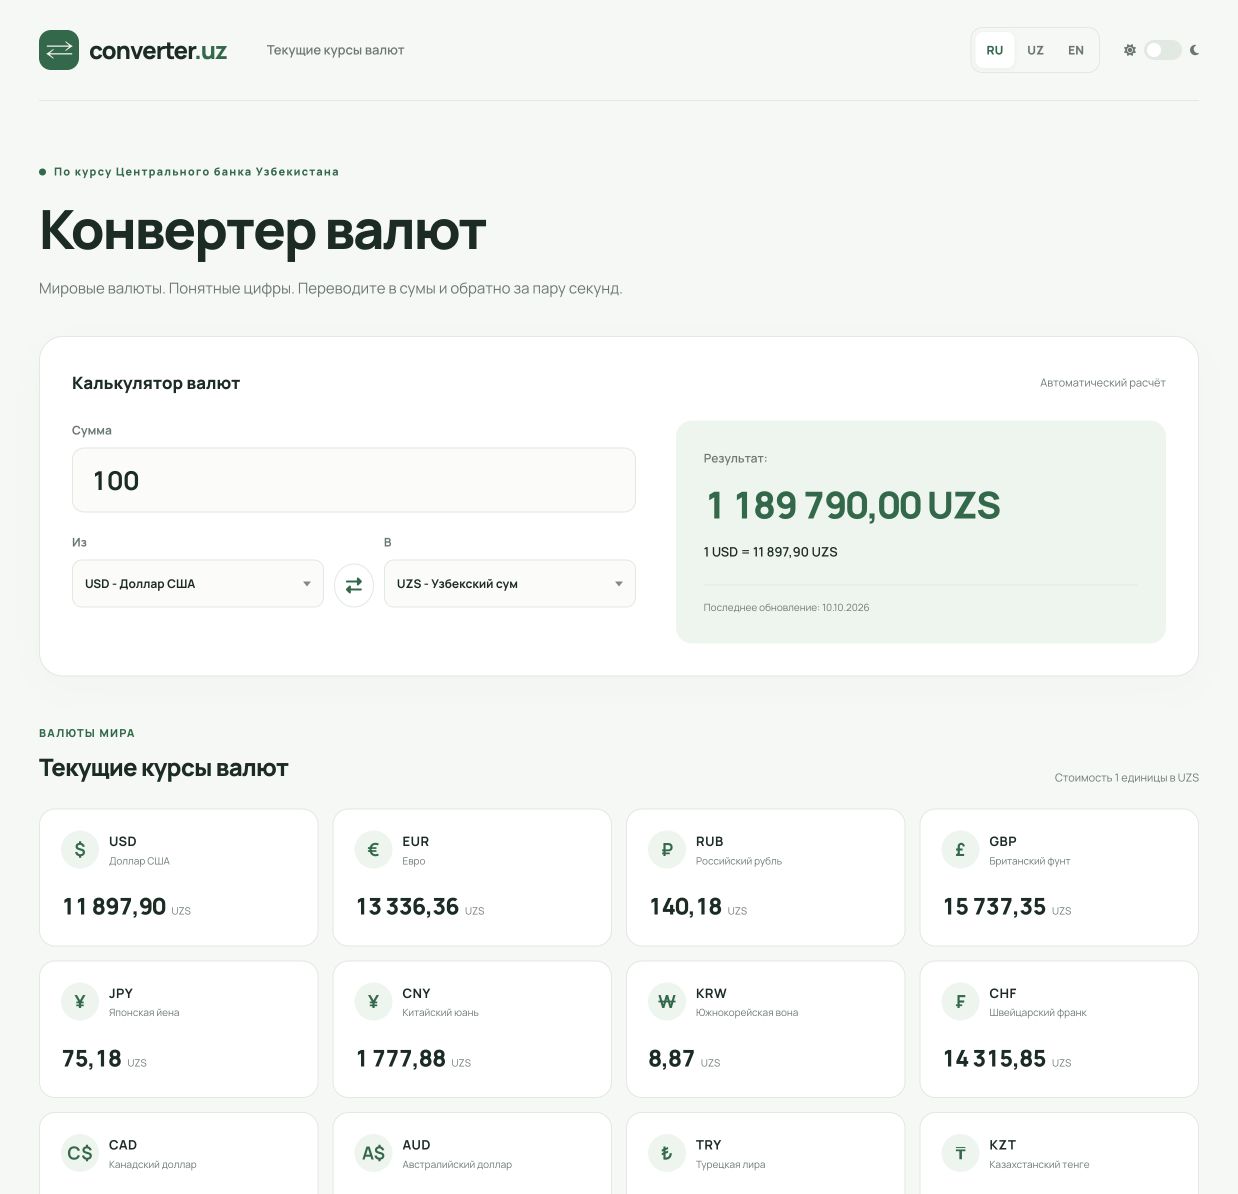Viewport: 1238px width, 1194px height.
Task: Click the Последнее обновление date text
Action: click(786, 608)
